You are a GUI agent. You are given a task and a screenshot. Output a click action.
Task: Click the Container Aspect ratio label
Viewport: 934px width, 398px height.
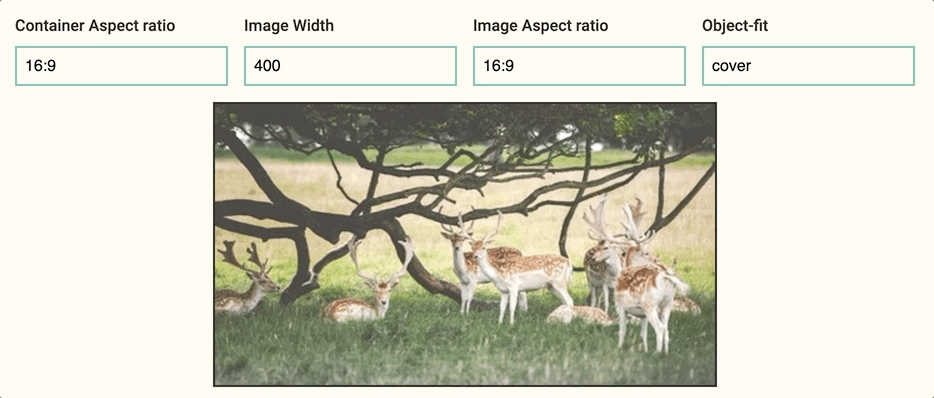tap(95, 26)
